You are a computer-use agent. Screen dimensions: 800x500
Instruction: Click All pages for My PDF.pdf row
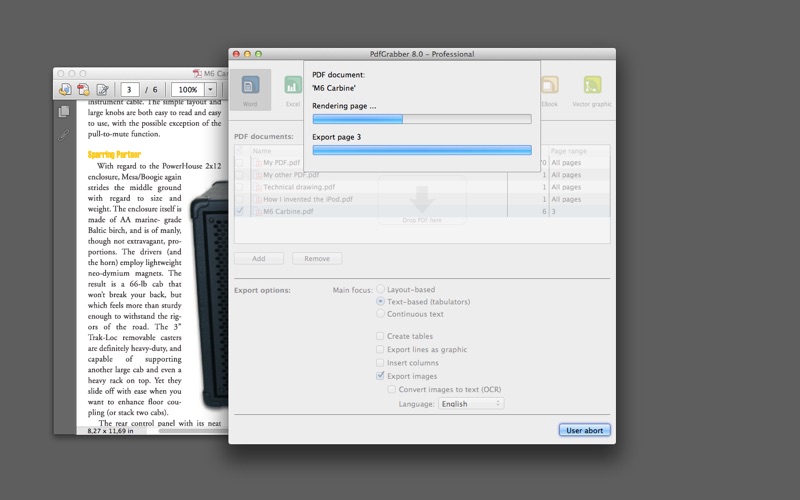(566, 163)
